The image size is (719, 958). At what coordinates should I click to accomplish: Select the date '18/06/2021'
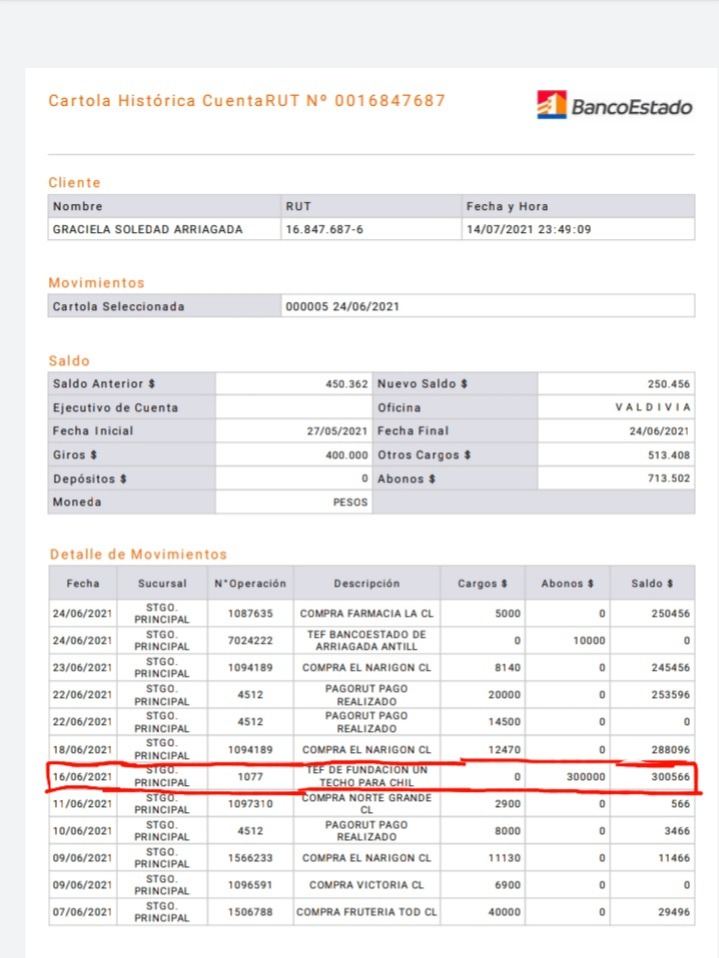pos(82,750)
